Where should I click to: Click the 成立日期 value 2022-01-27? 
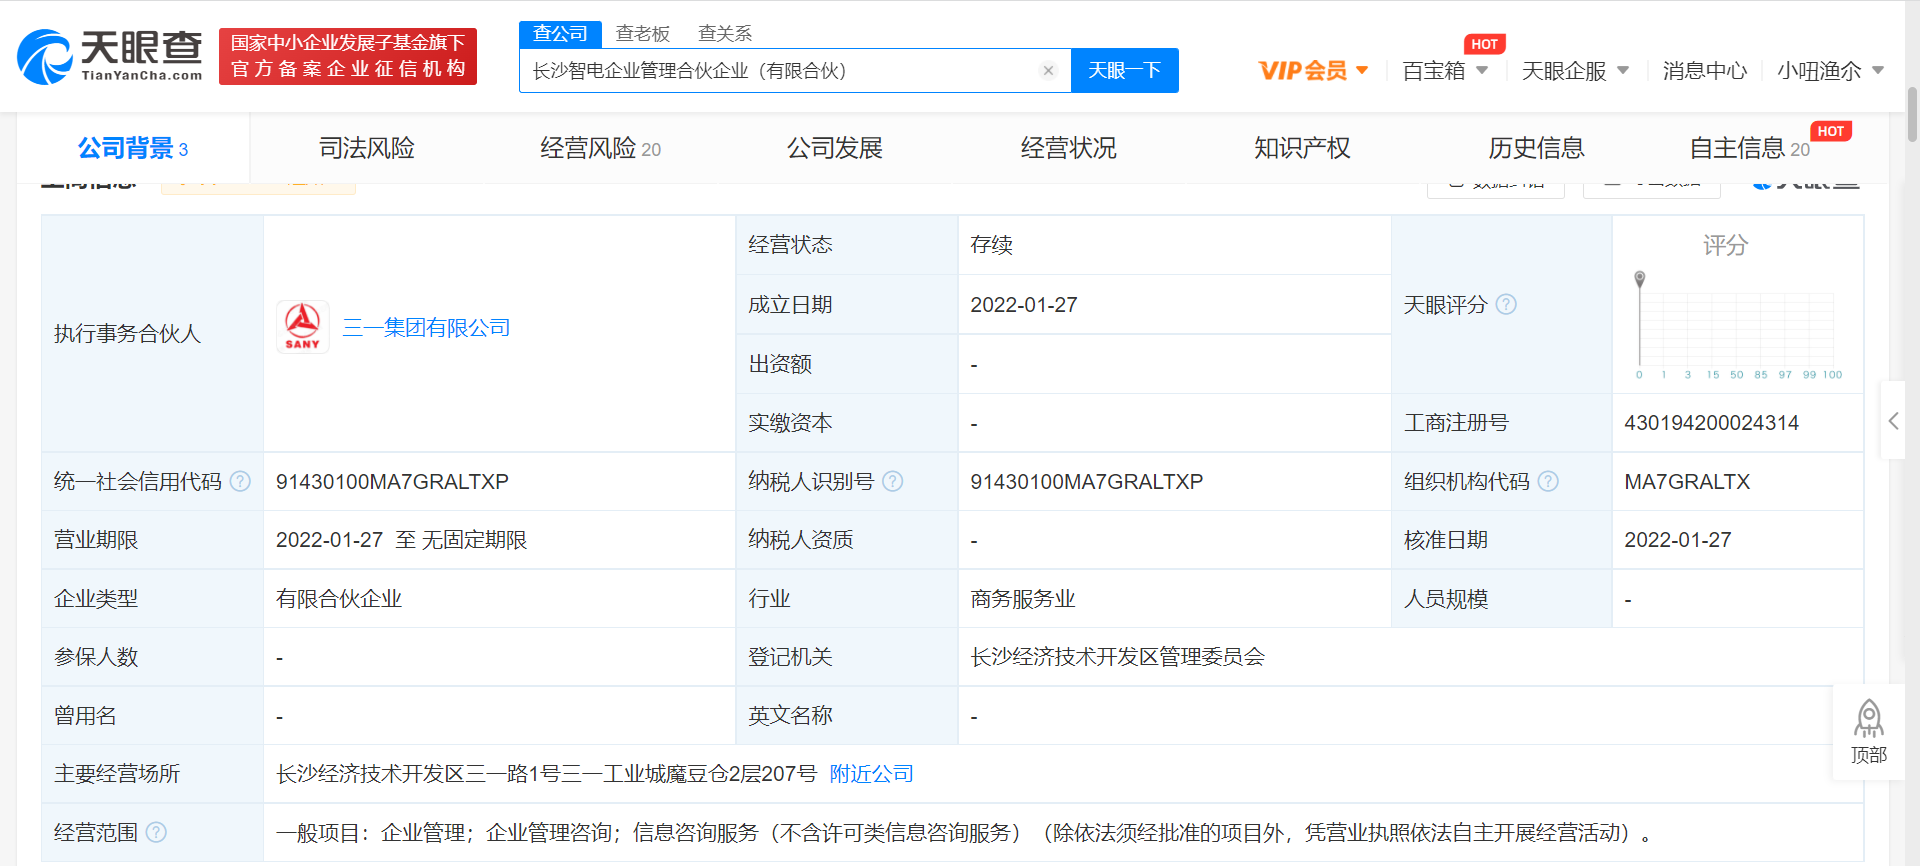tap(1023, 304)
